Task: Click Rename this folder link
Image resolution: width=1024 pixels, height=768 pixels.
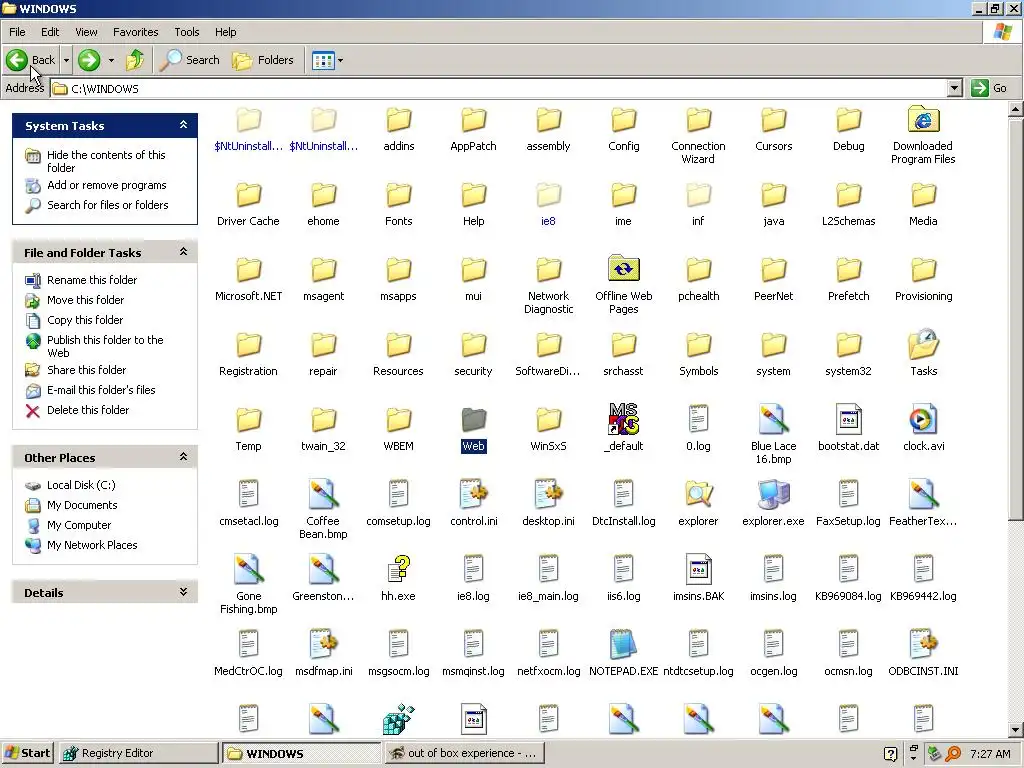Action: (x=92, y=280)
